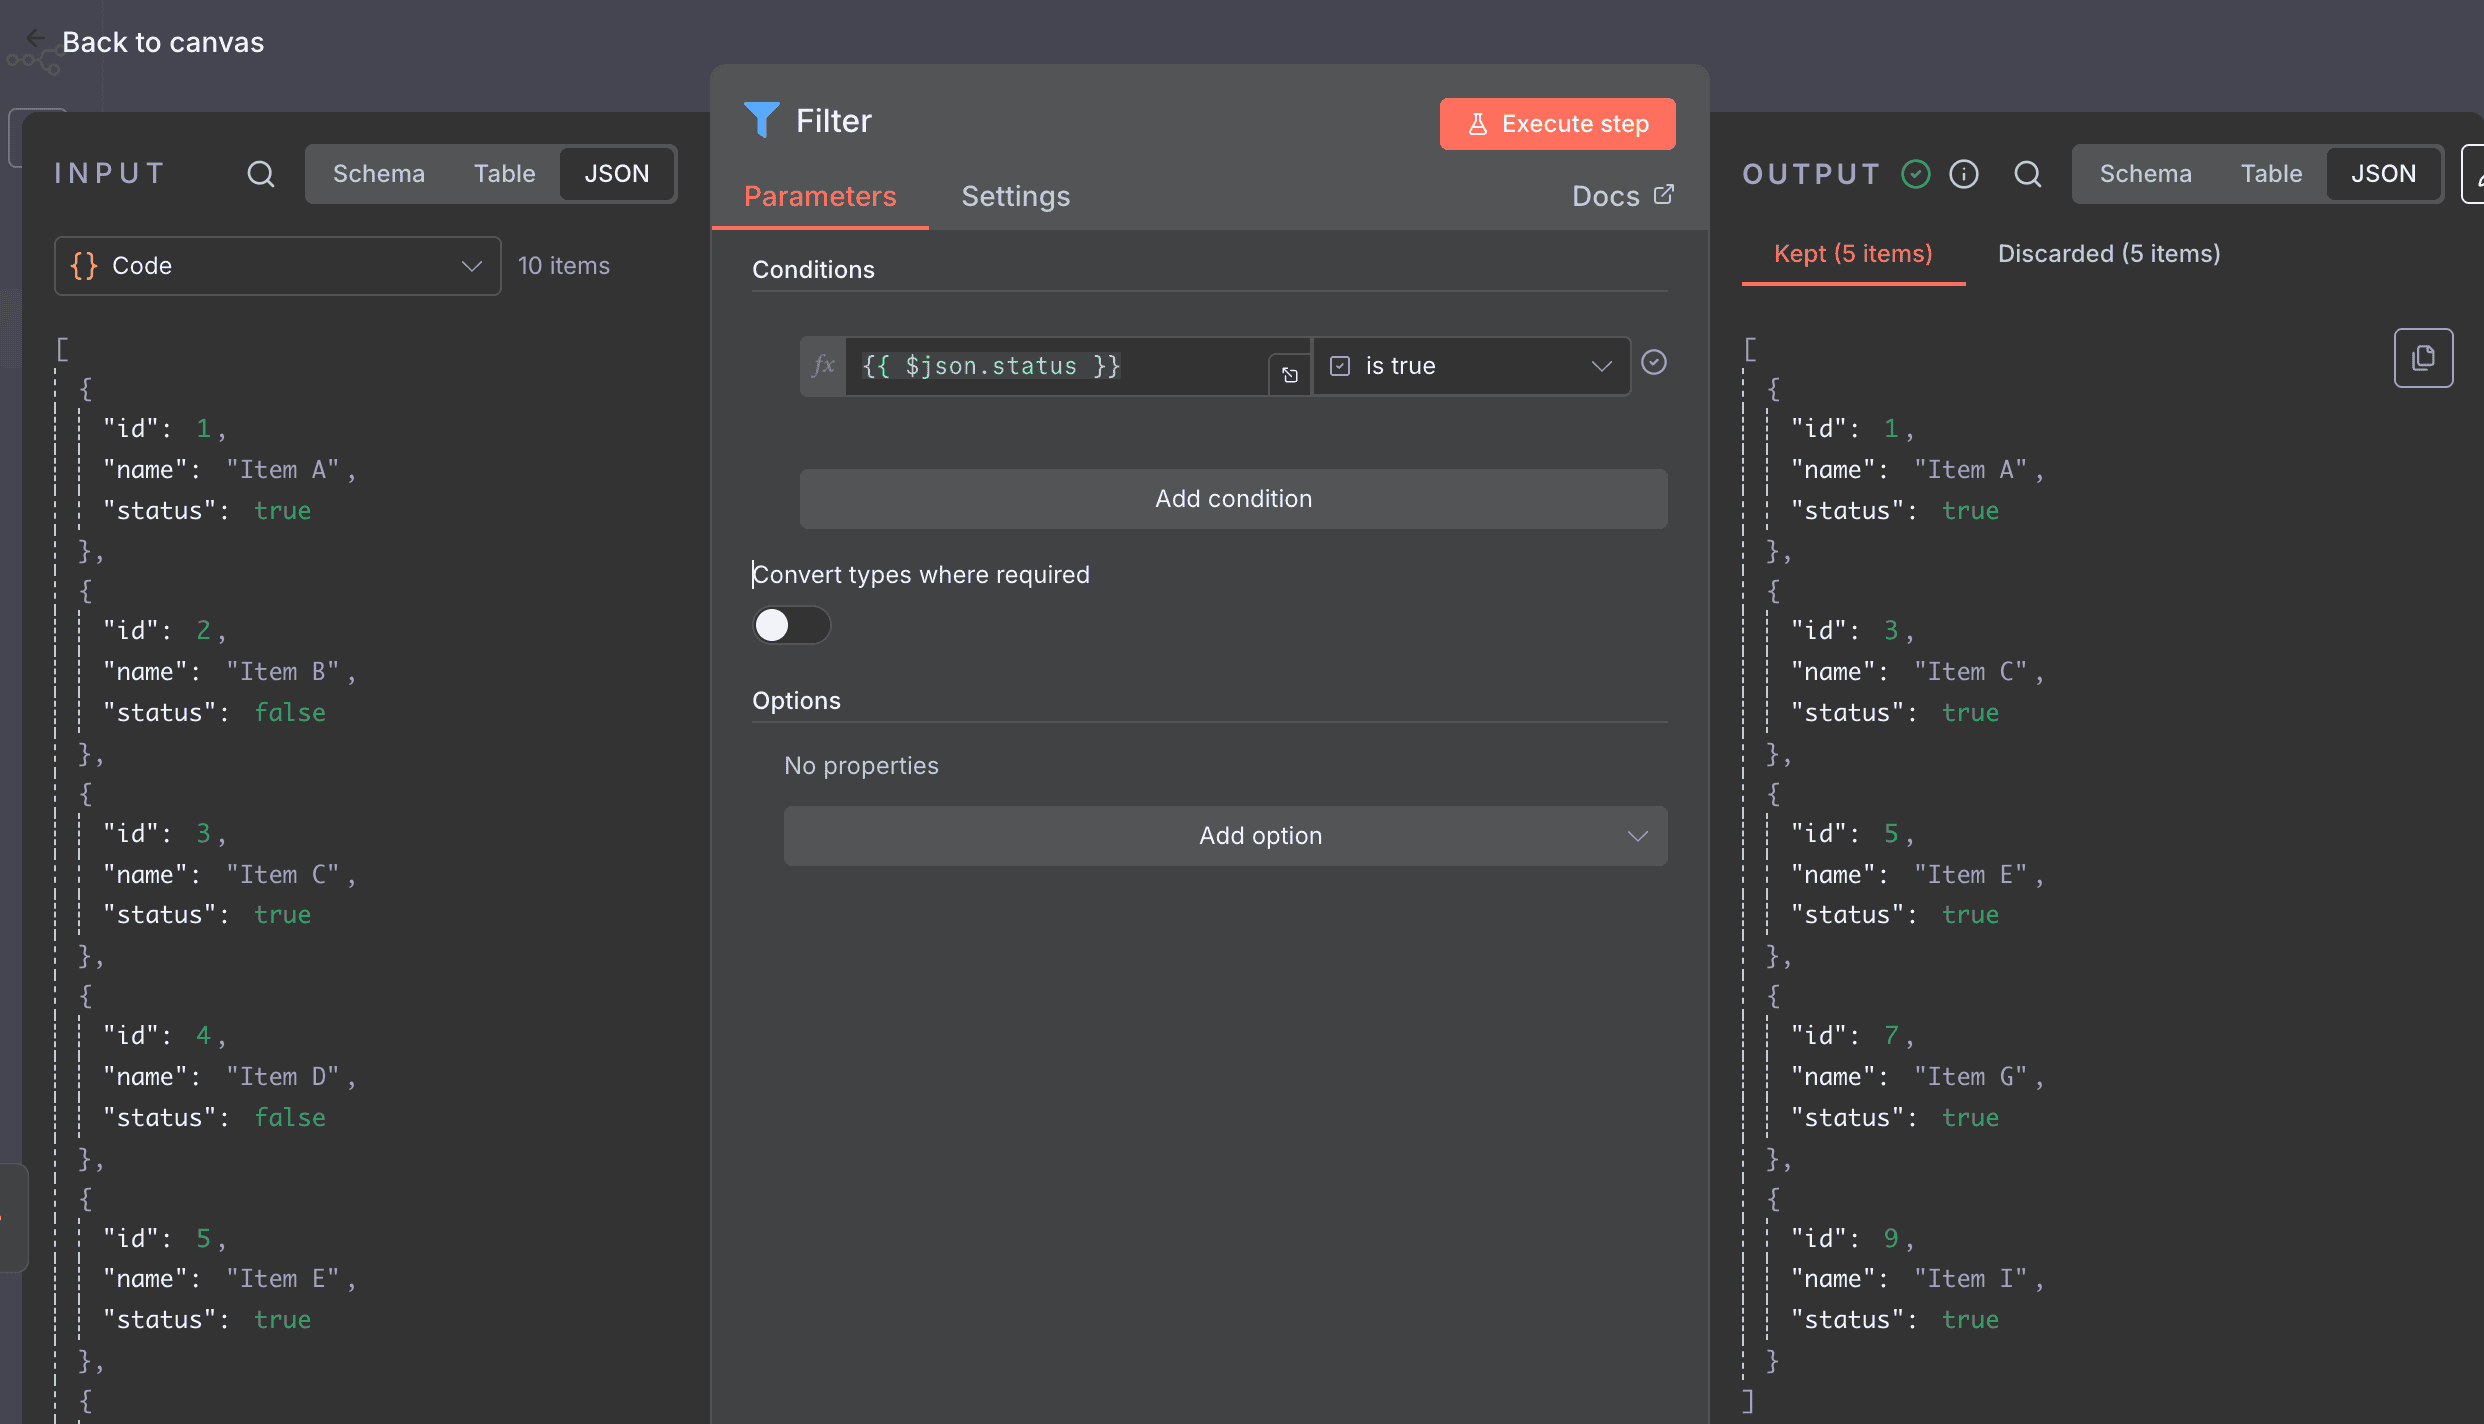2484x1424 pixels.
Task: Click the checkbox icon inside is true field
Action: (1340, 365)
